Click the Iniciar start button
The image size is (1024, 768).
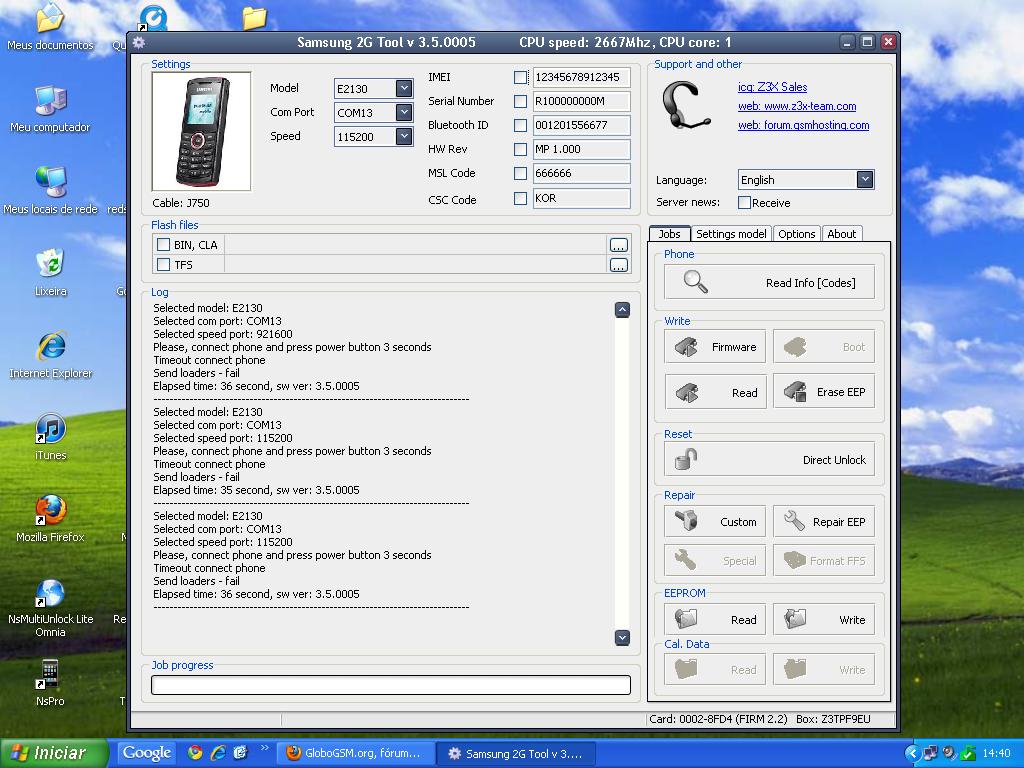coord(54,753)
